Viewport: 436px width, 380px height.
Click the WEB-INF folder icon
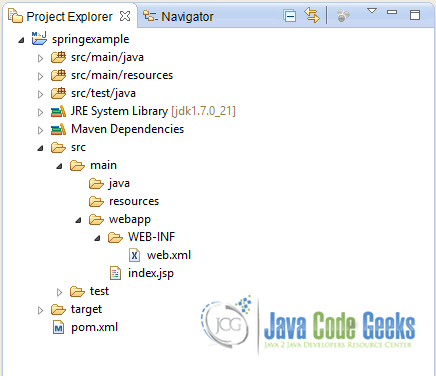pyautogui.click(x=115, y=237)
